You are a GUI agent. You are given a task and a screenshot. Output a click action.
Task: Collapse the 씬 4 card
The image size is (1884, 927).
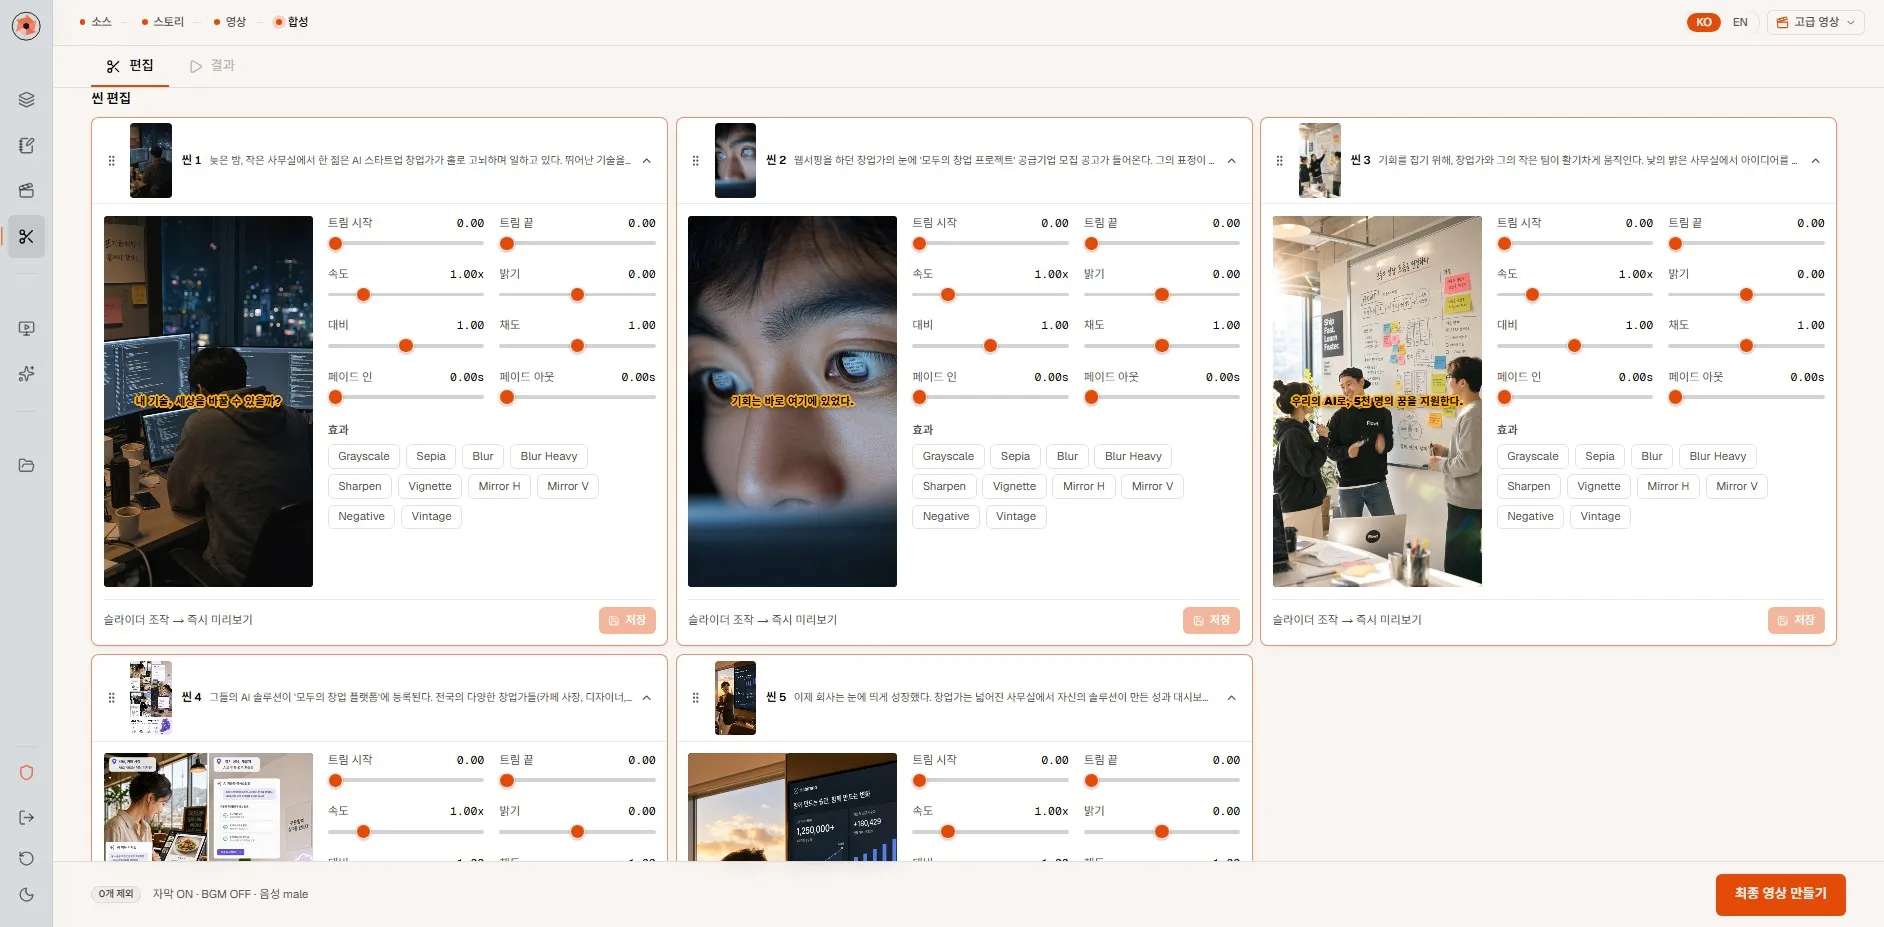pyautogui.click(x=647, y=698)
